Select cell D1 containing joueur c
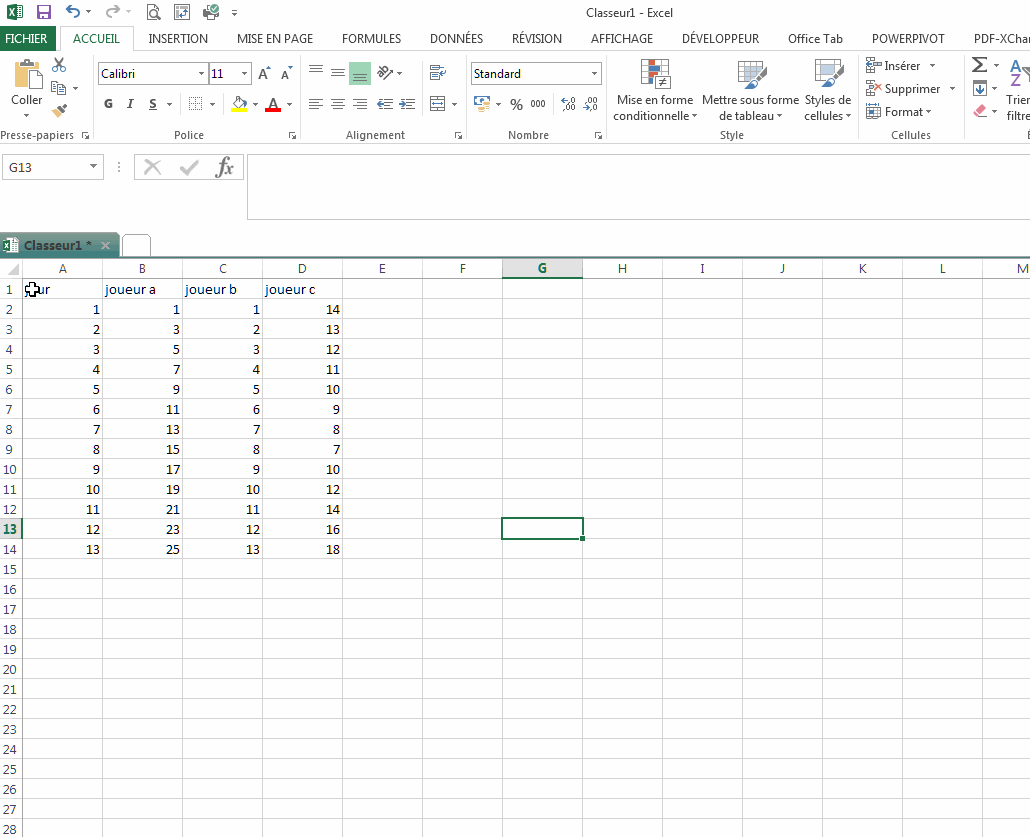The height and width of the screenshot is (837, 1030). [302, 290]
